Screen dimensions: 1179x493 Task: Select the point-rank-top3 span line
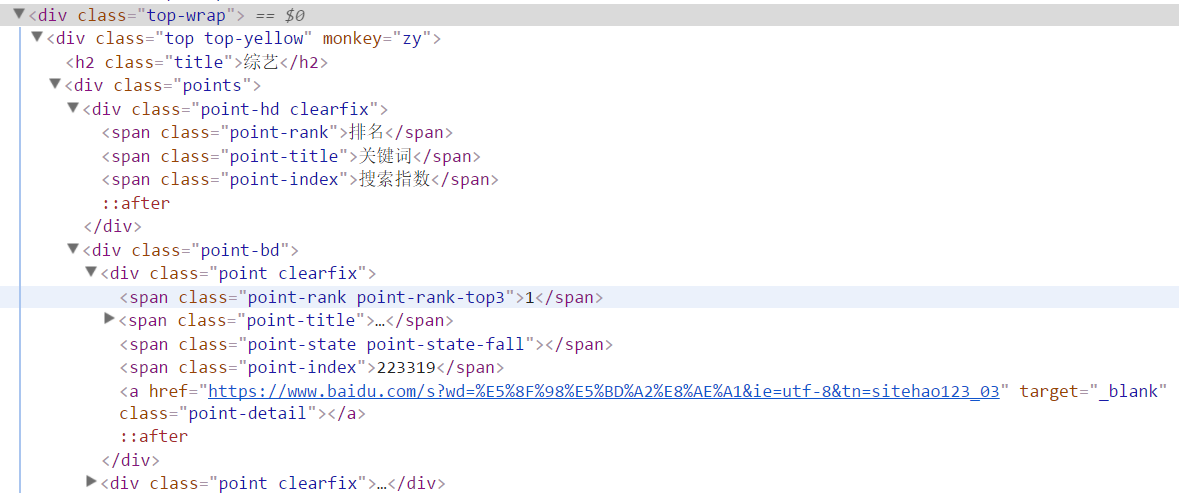coord(361,298)
